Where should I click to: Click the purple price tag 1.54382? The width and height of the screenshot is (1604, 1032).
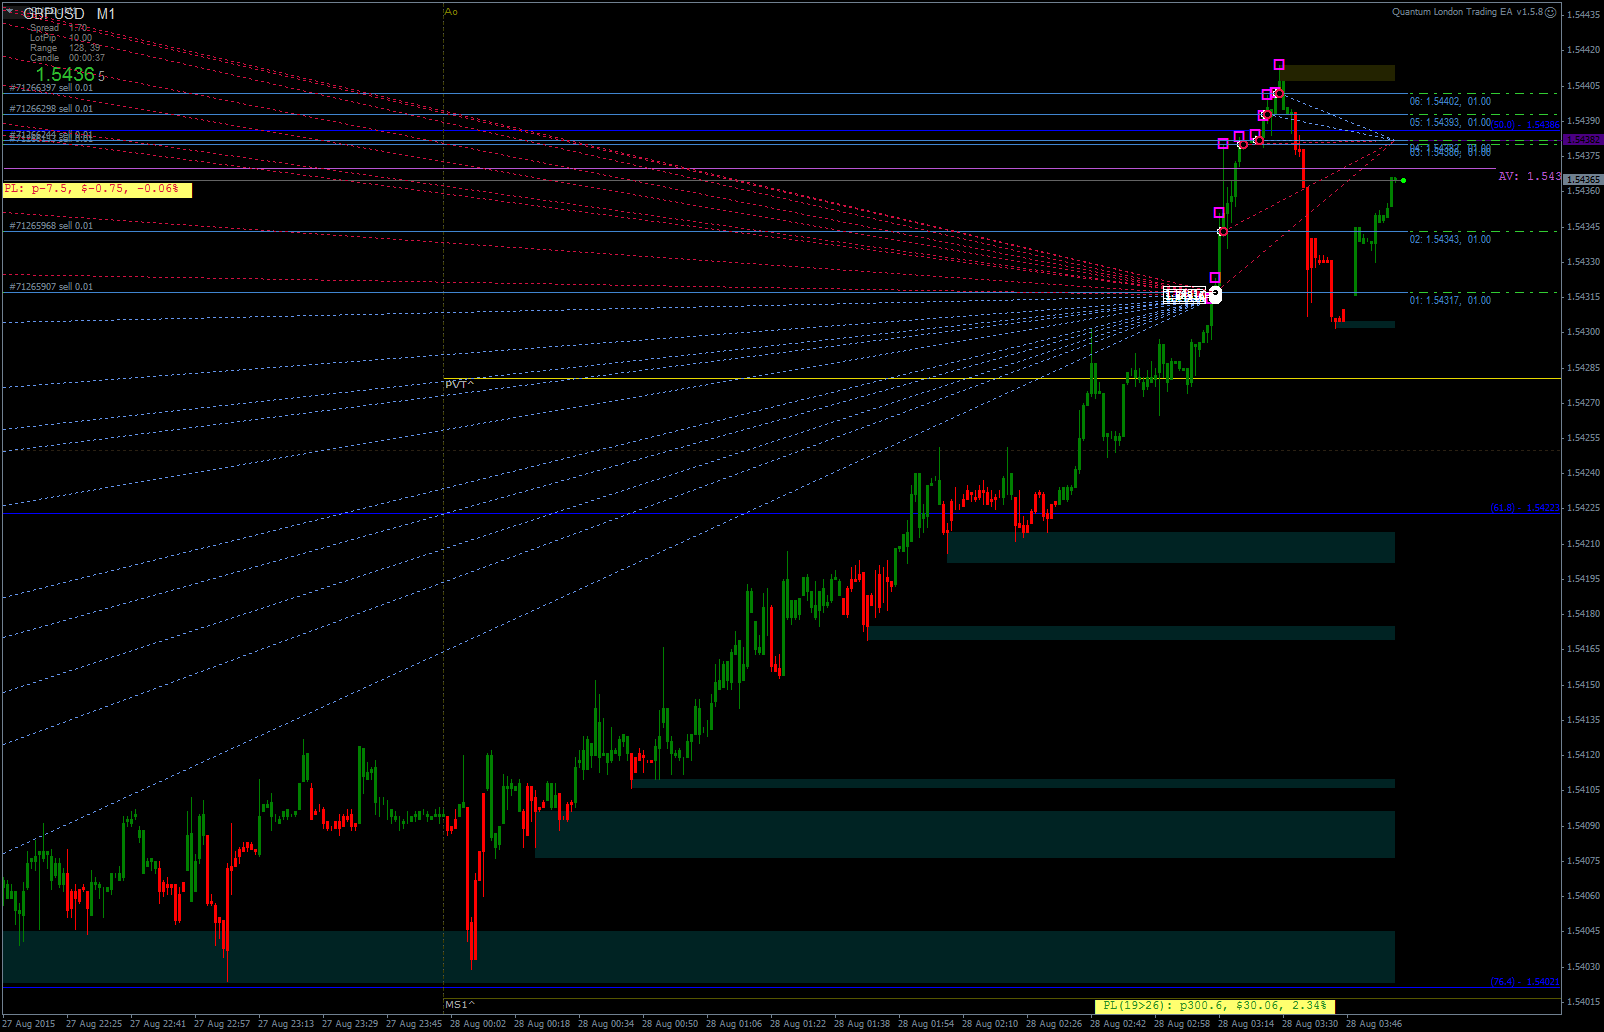pos(1583,140)
